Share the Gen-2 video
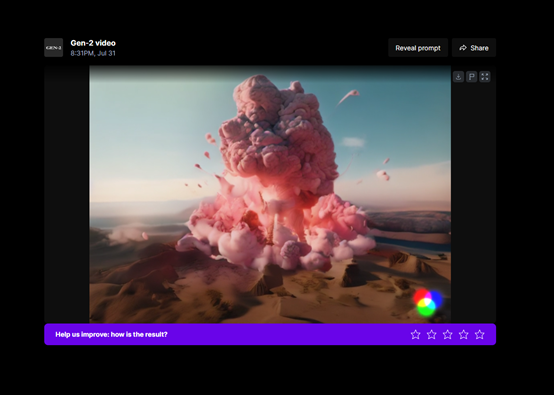 pyautogui.click(x=474, y=48)
